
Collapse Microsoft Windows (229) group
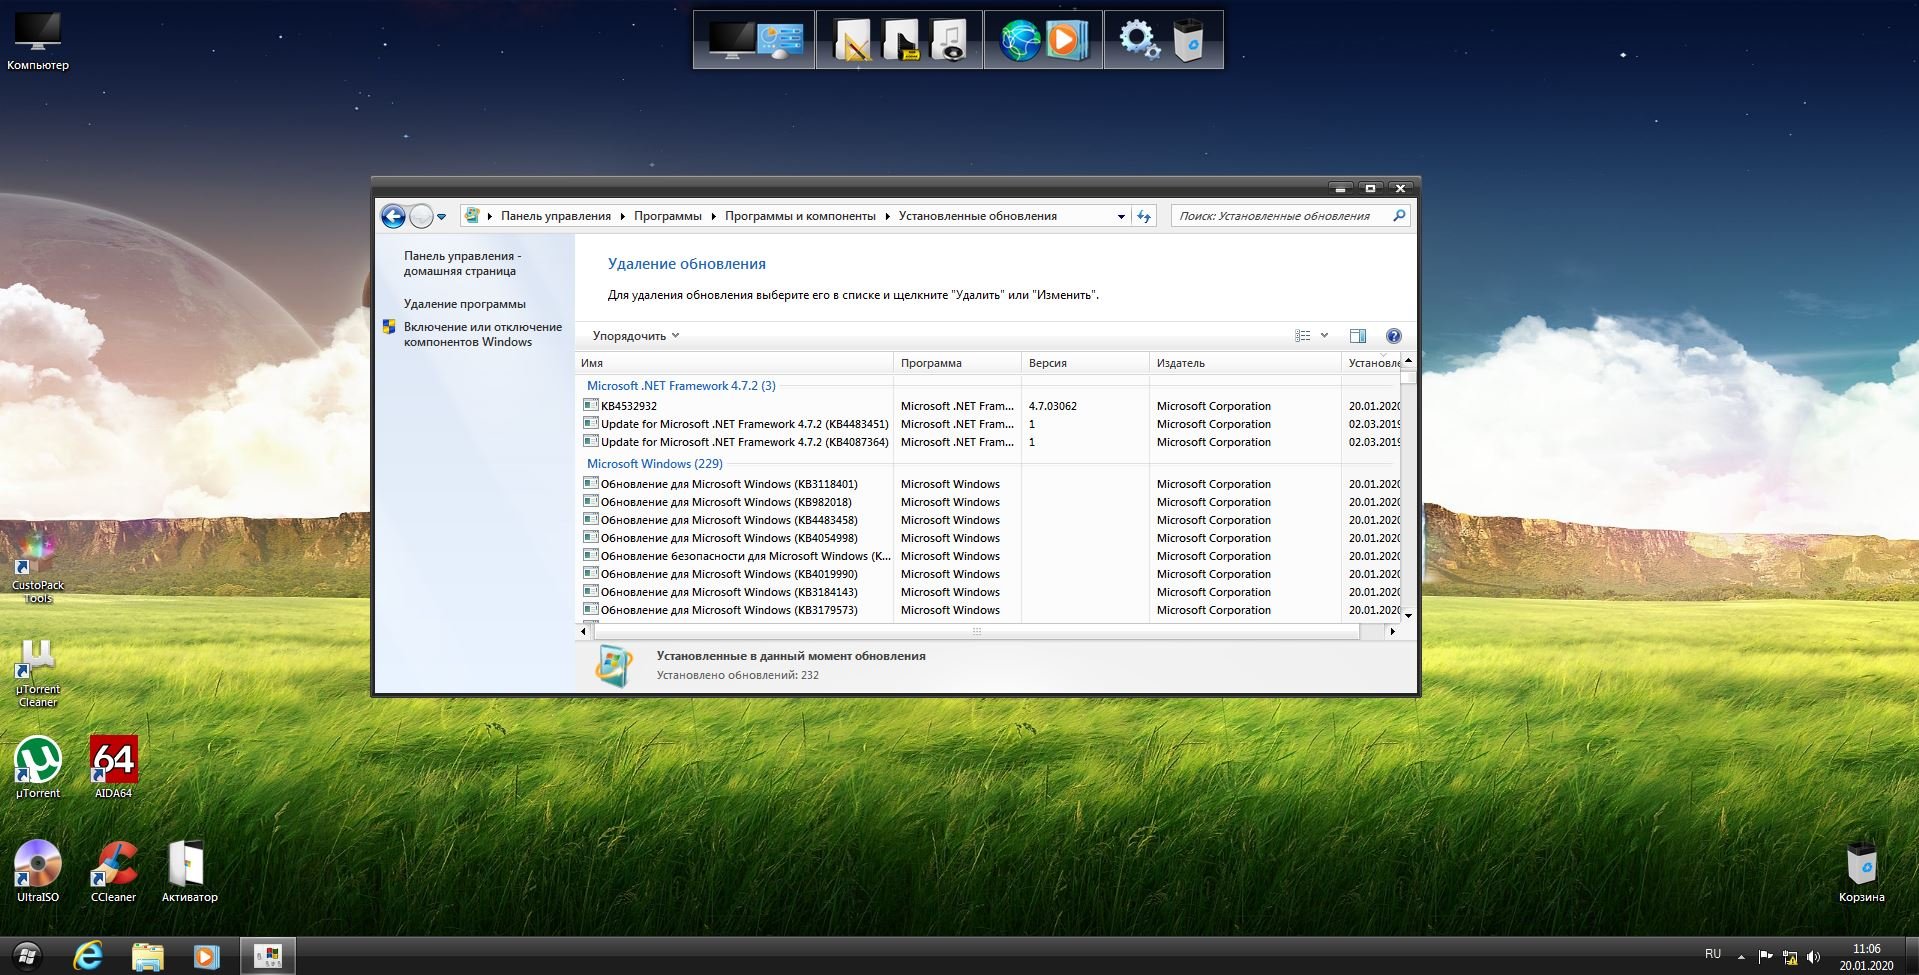coord(655,464)
